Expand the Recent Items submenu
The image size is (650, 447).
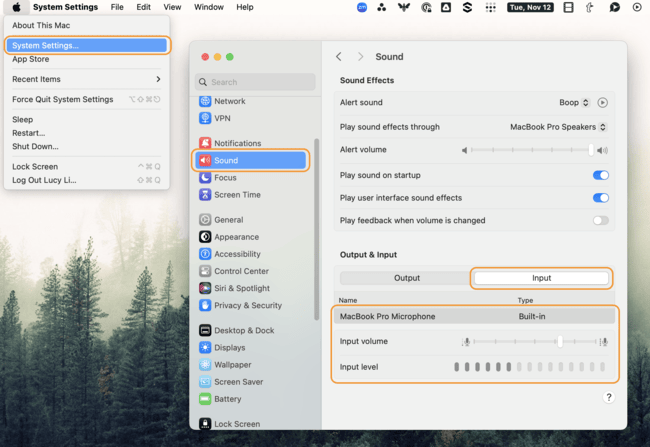click(x=86, y=79)
